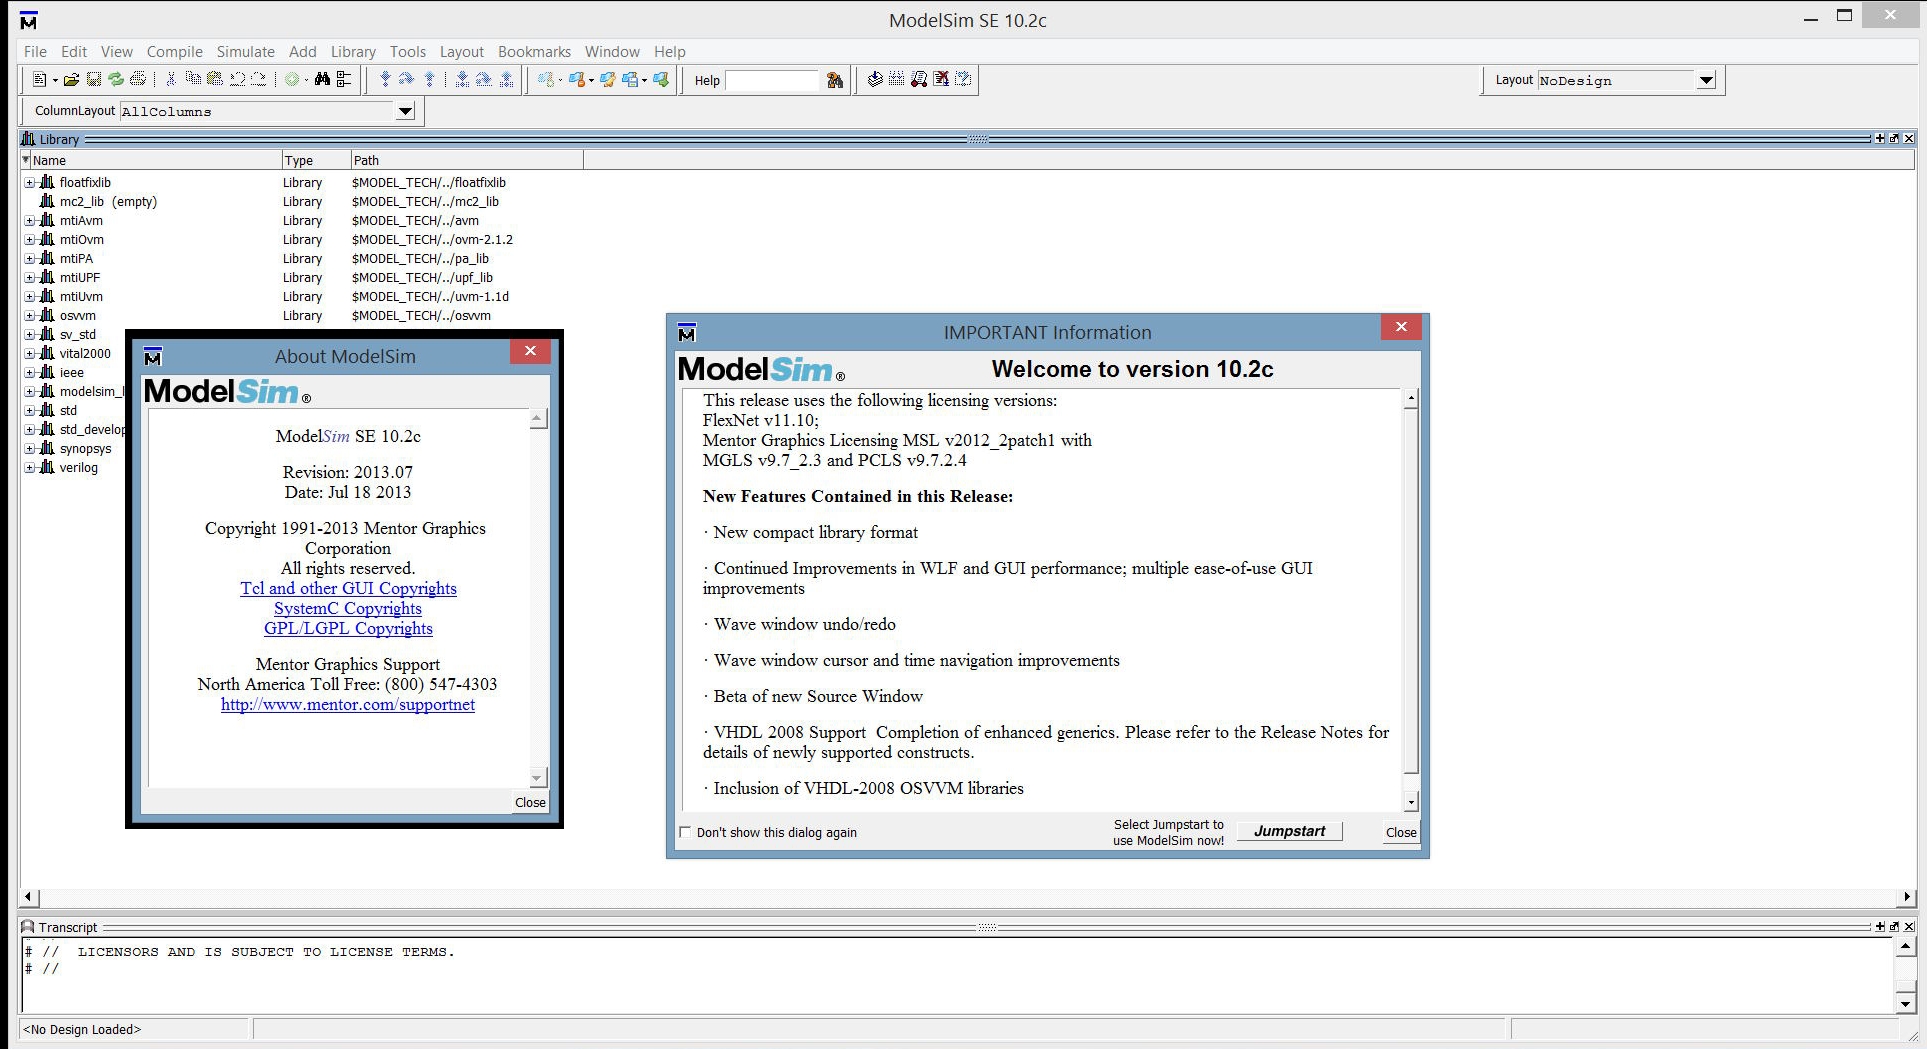Click the delete bookmark icon with orange minus
1927x1049 pixels.
coord(577,80)
